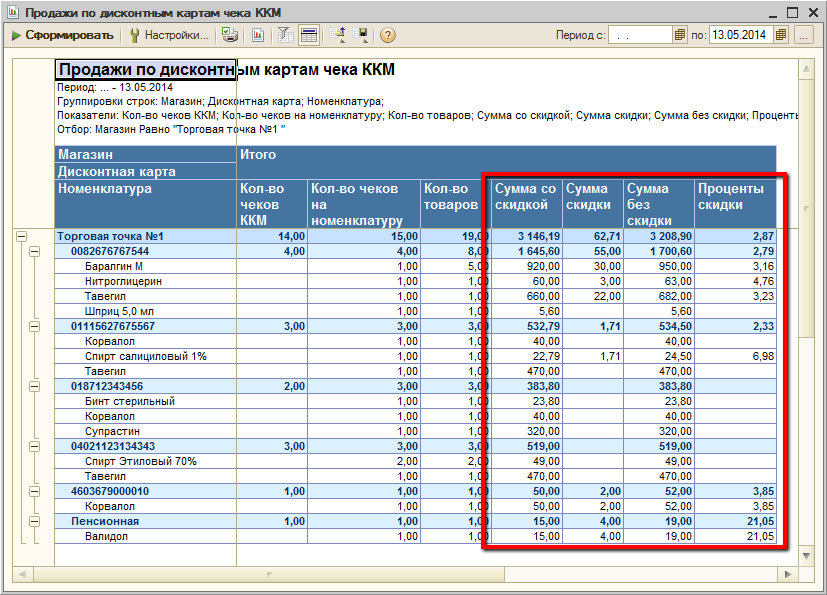Viewport: 827px width, 595px height.
Task: Collapse the Пенсионная card group
Action: pyautogui.click(x=35, y=522)
